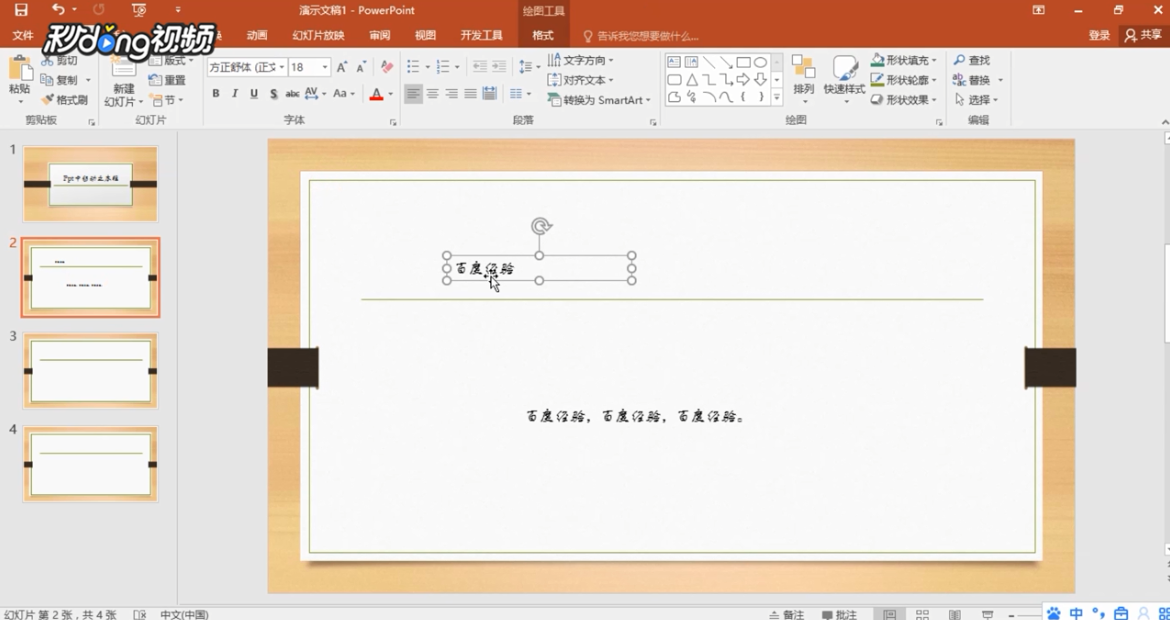Open the Arrange button
This screenshot has height=620, width=1170.
804,78
